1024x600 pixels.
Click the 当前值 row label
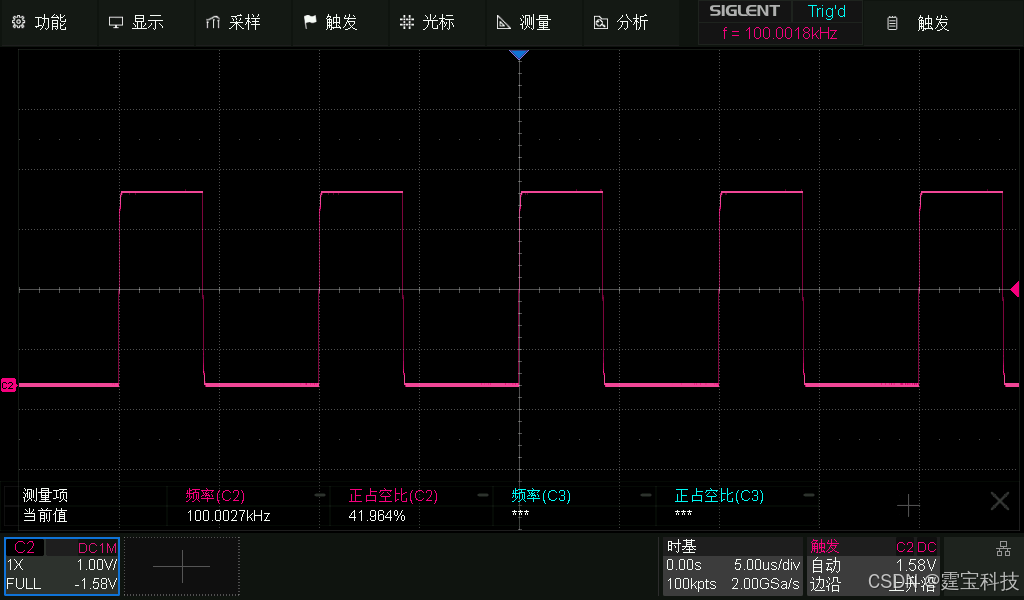(x=45, y=516)
